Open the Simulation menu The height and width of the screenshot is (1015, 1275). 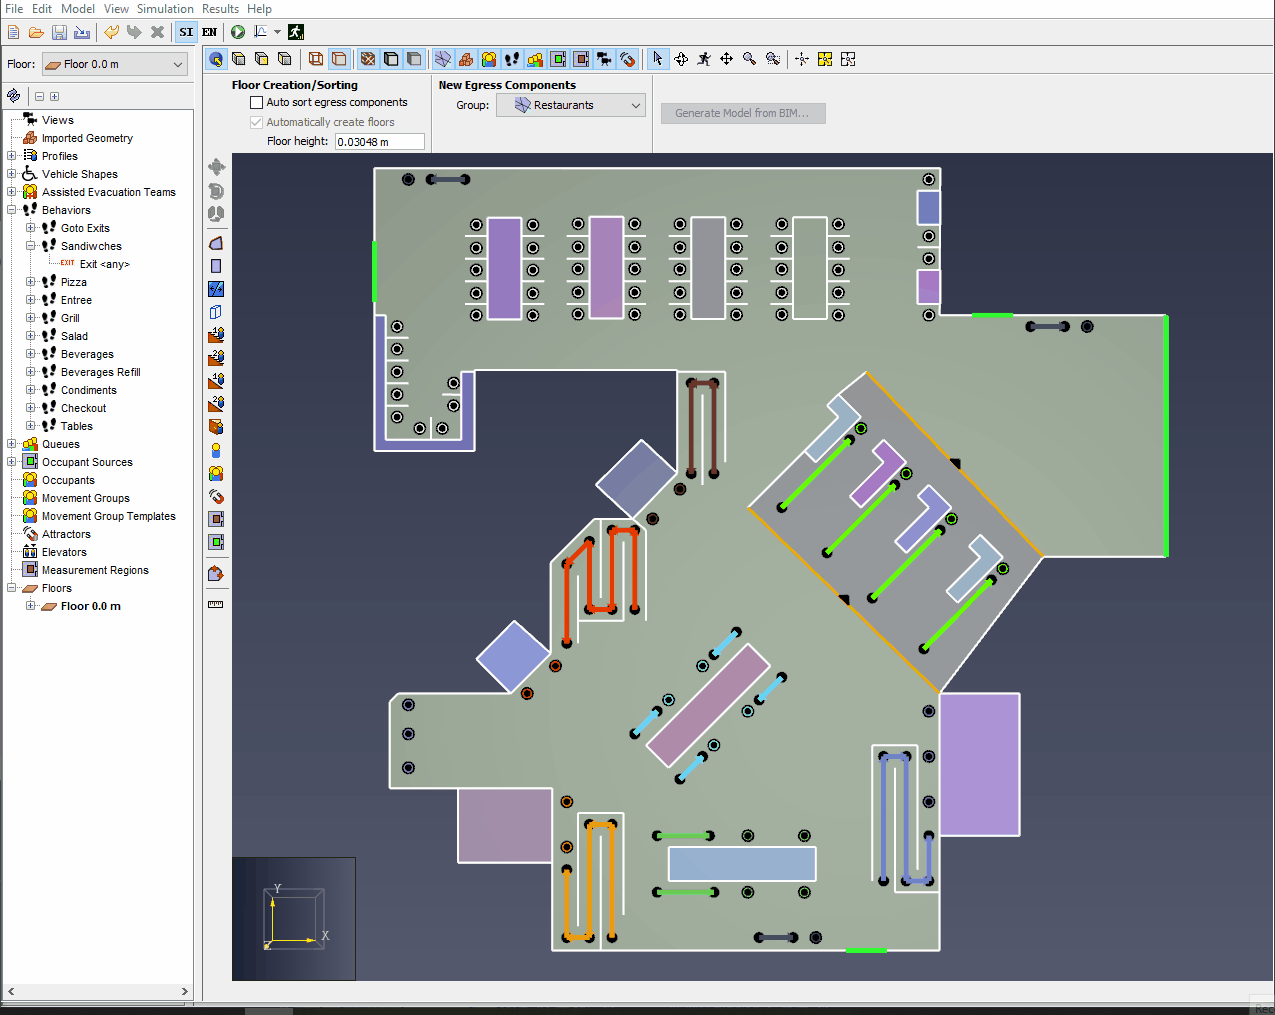tap(165, 9)
